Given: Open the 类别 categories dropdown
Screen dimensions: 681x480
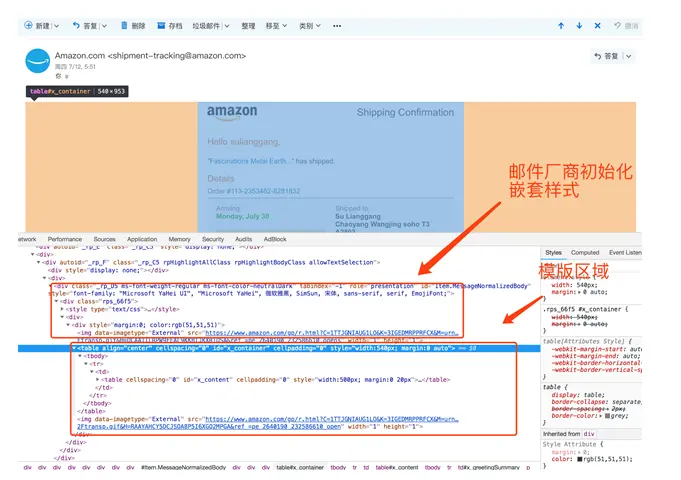Looking at the screenshot, I should tap(318, 26).
